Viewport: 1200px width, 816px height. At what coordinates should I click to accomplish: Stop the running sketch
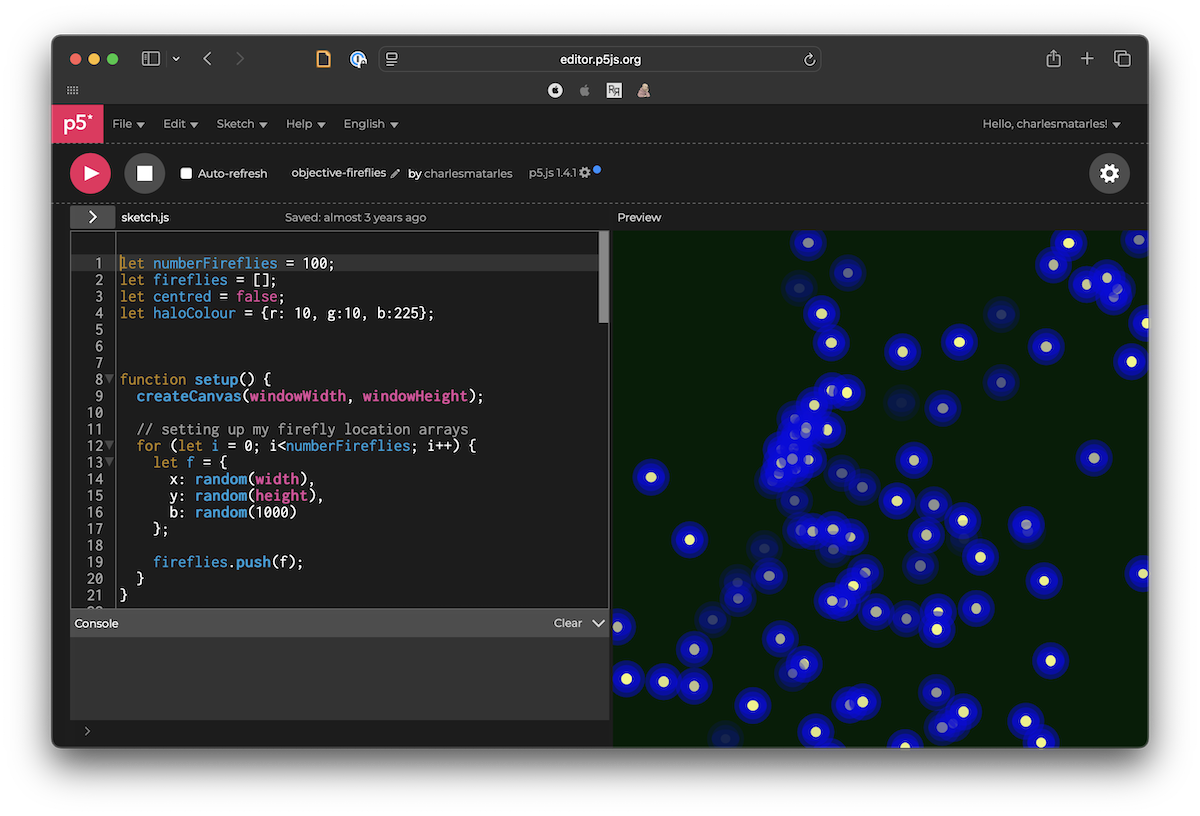pos(144,172)
